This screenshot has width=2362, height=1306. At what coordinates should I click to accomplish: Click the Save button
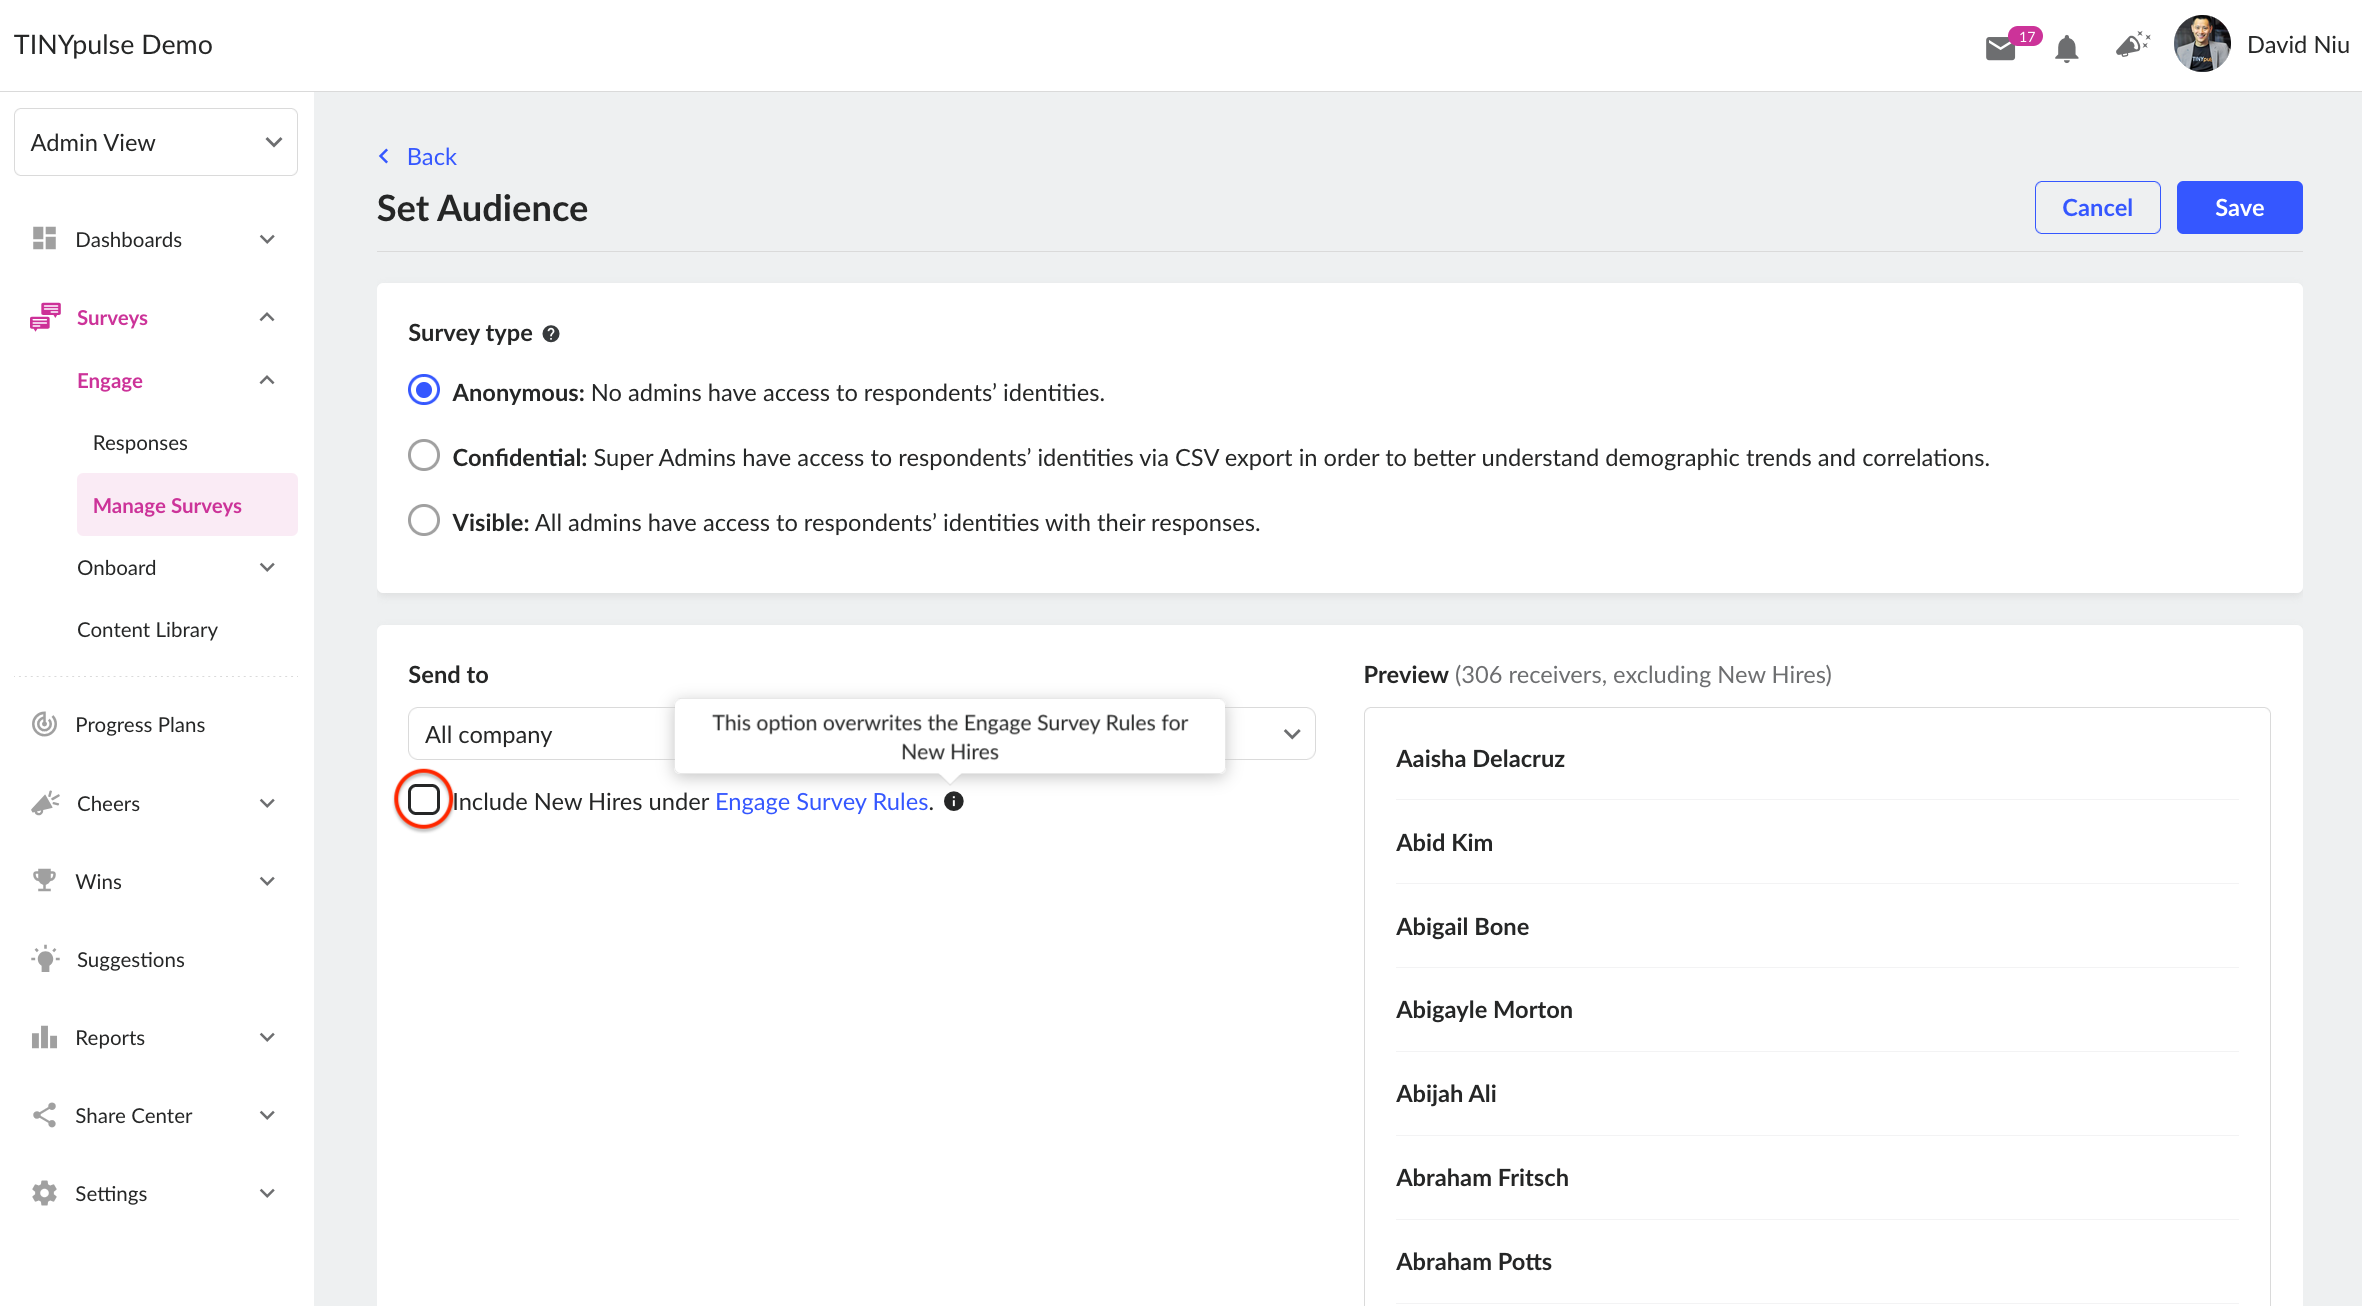coord(2239,207)
